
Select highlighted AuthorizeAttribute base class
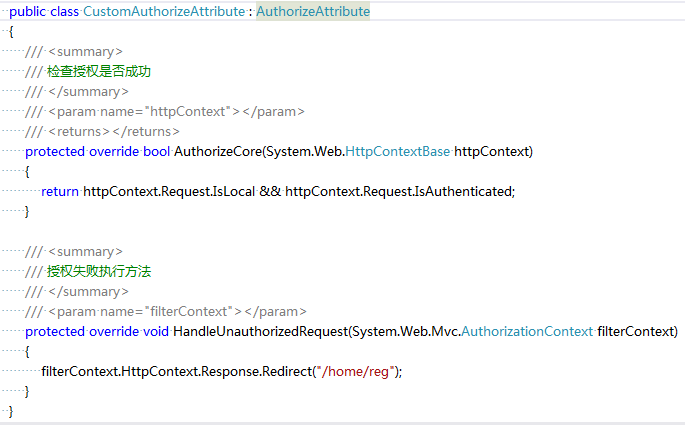[313, 11]
